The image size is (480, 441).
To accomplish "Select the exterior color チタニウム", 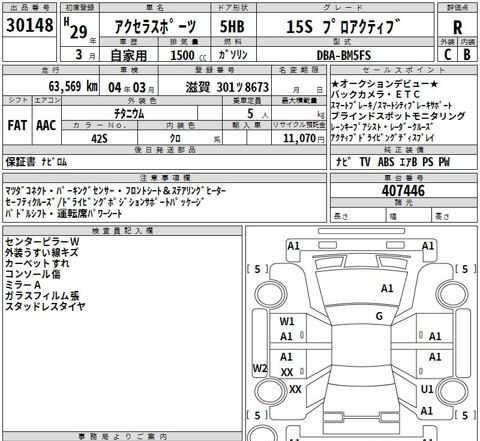I will [129, 114].
